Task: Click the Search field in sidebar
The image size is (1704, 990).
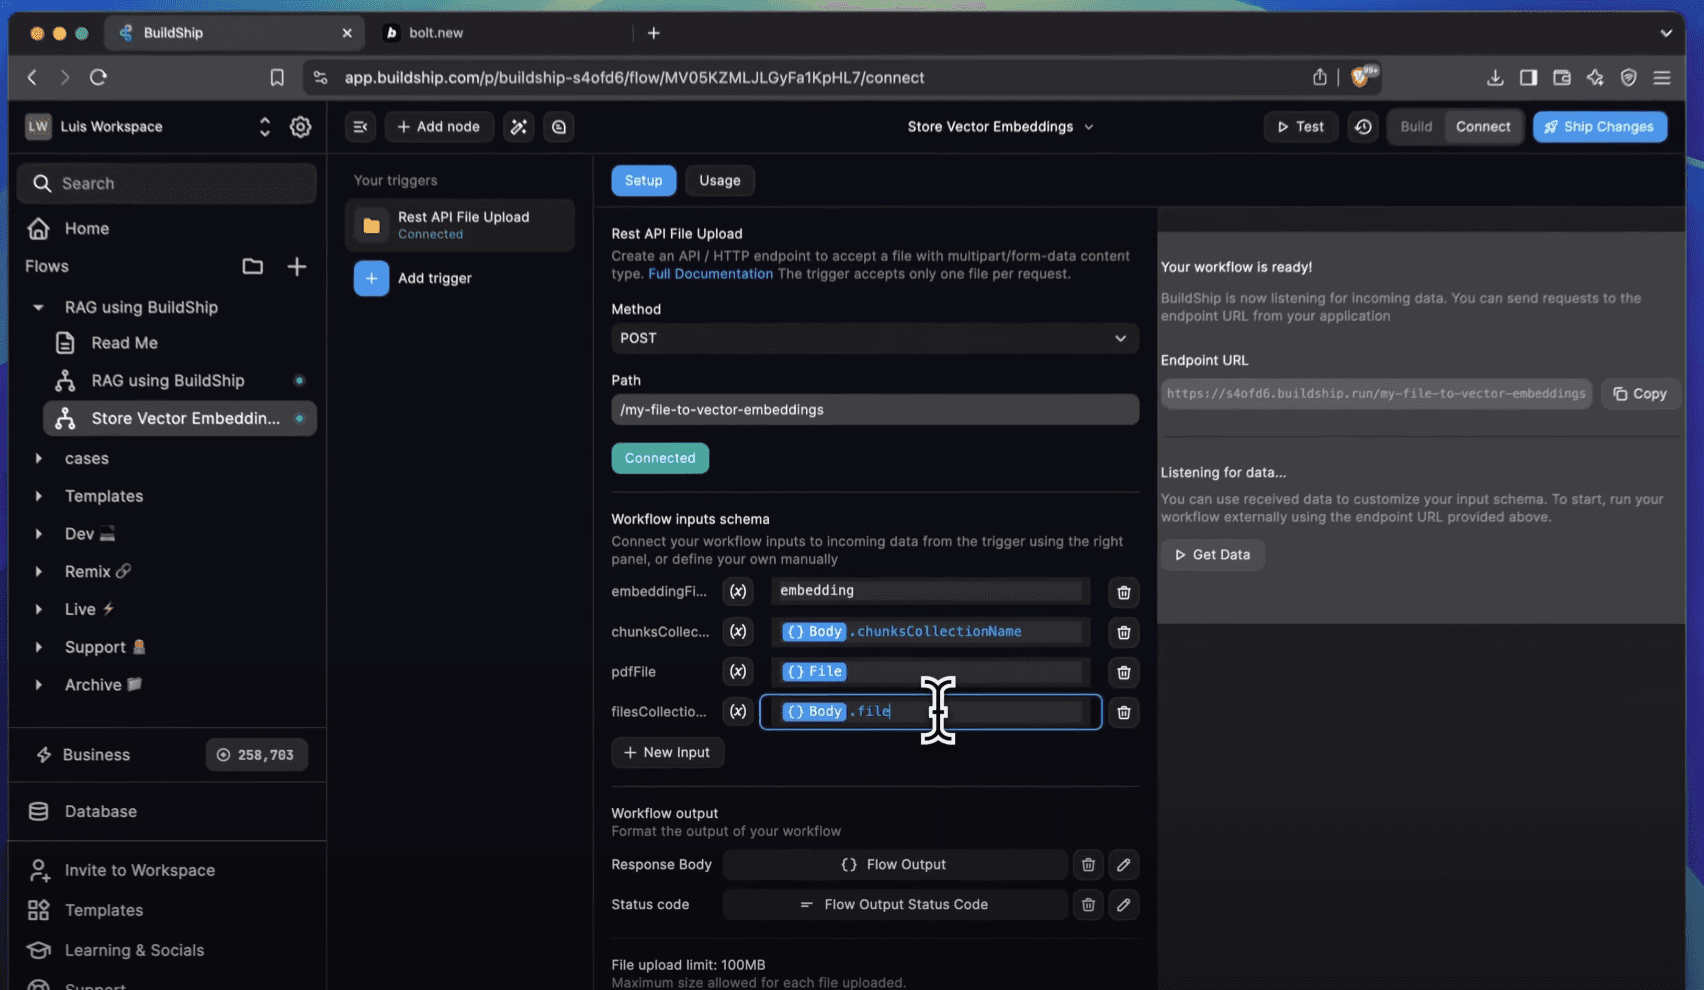Action: 167,184
